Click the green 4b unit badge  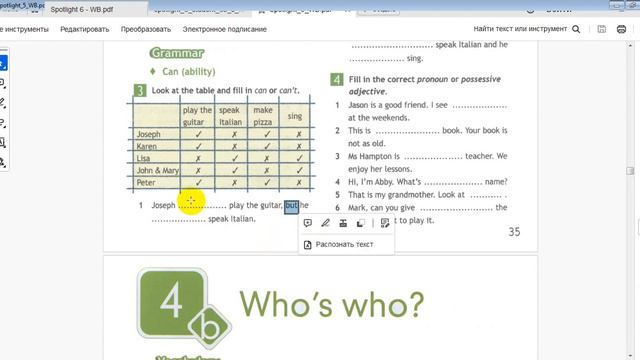[184, 308]
